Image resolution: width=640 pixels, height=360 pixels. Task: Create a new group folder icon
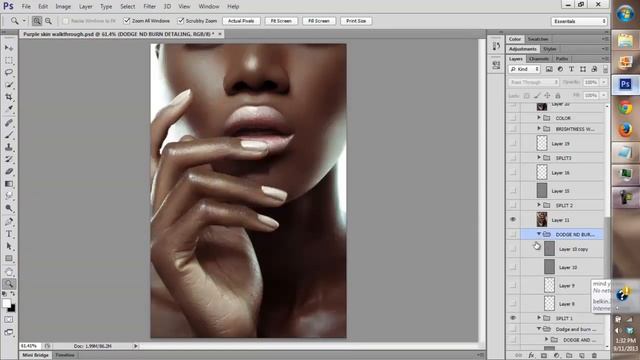tap(569, 356)
